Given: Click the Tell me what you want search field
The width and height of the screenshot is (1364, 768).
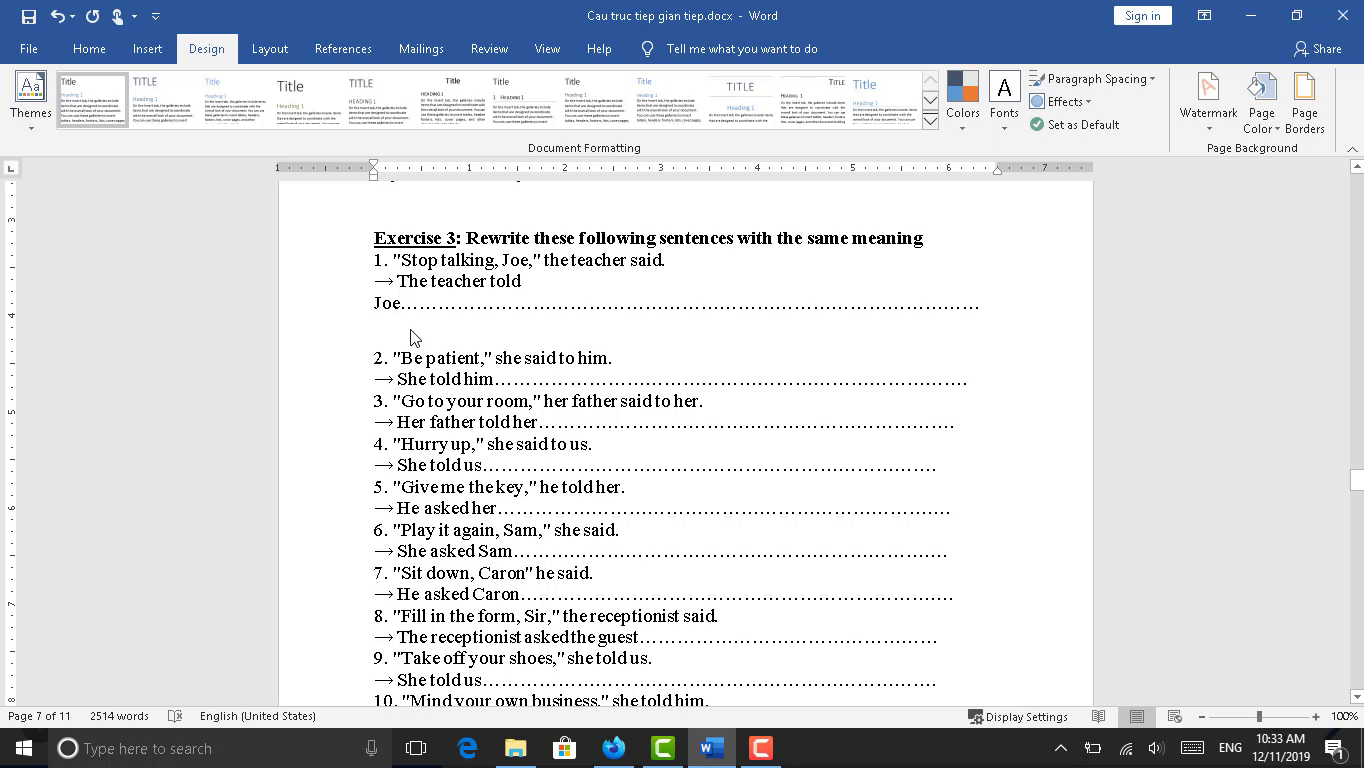Looking at the screenshot, I should [x=741, y=49].
